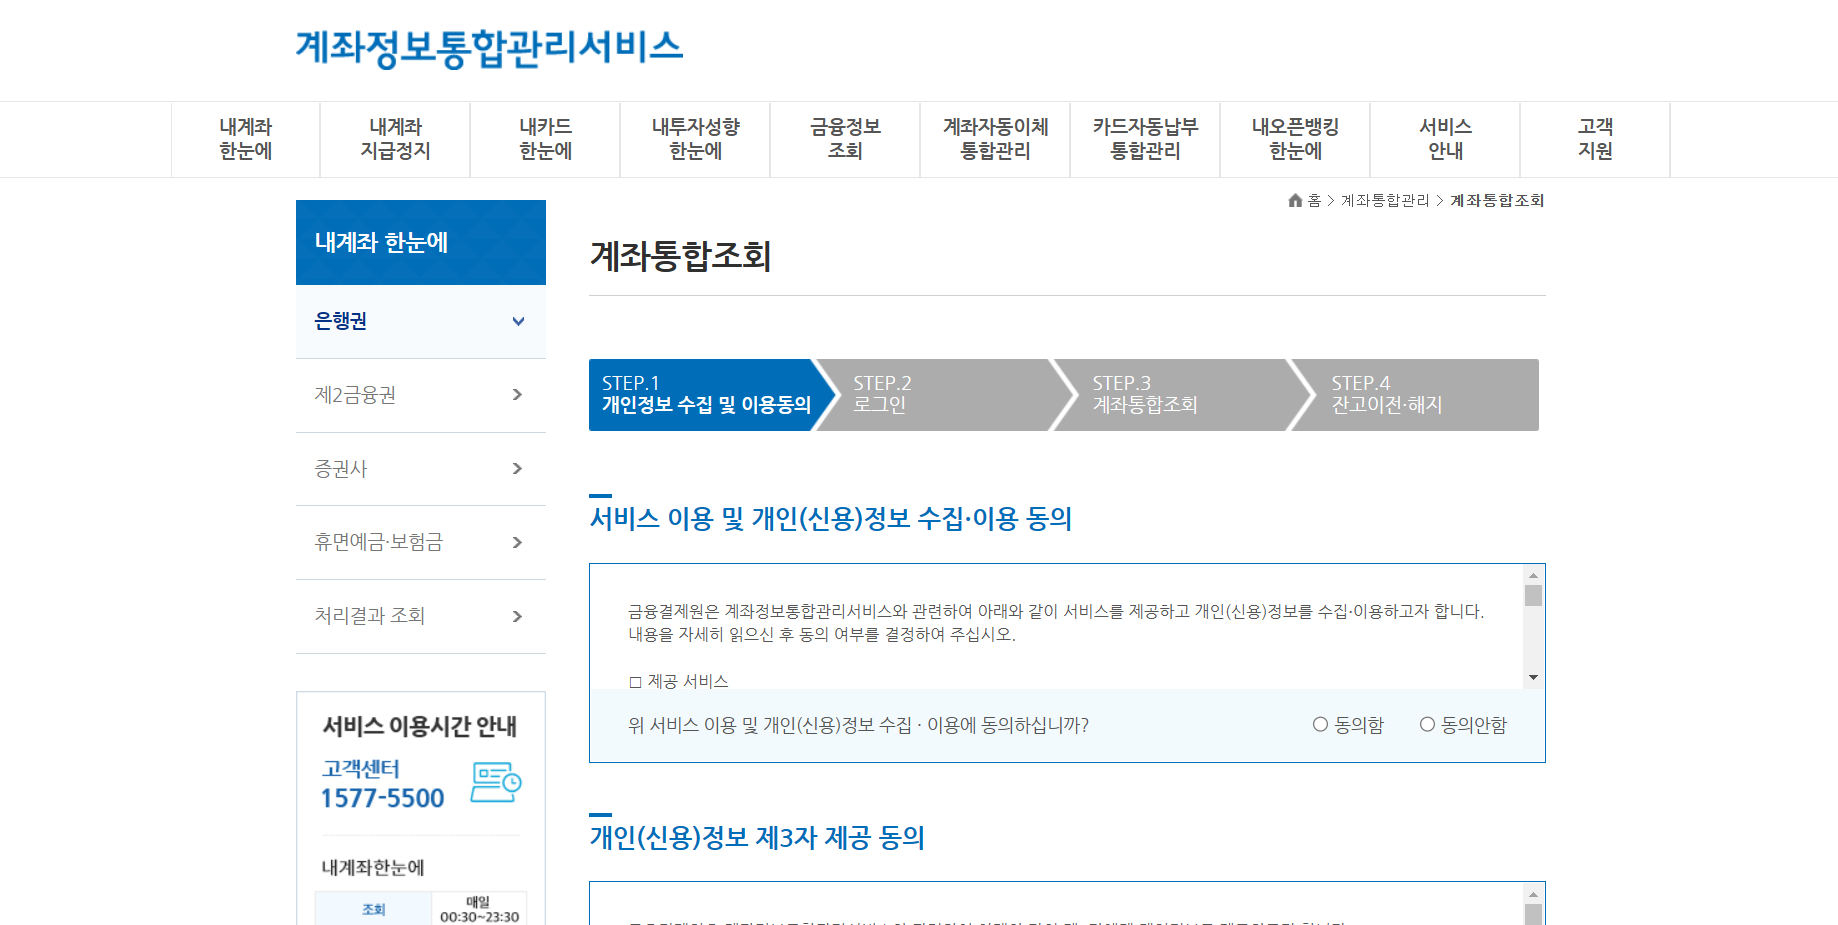The height and width of the screenshot is (925, 1838).
Task: Click the customer center card-and-clock icon
Action: 494,783
